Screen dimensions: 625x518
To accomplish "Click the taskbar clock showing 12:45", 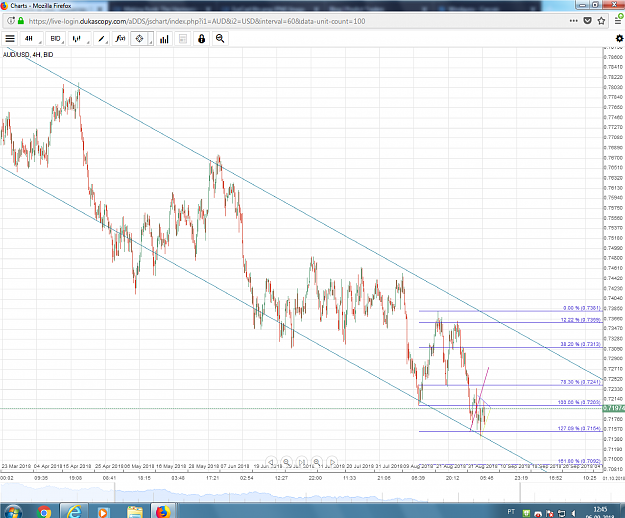I will pos(599,512).
